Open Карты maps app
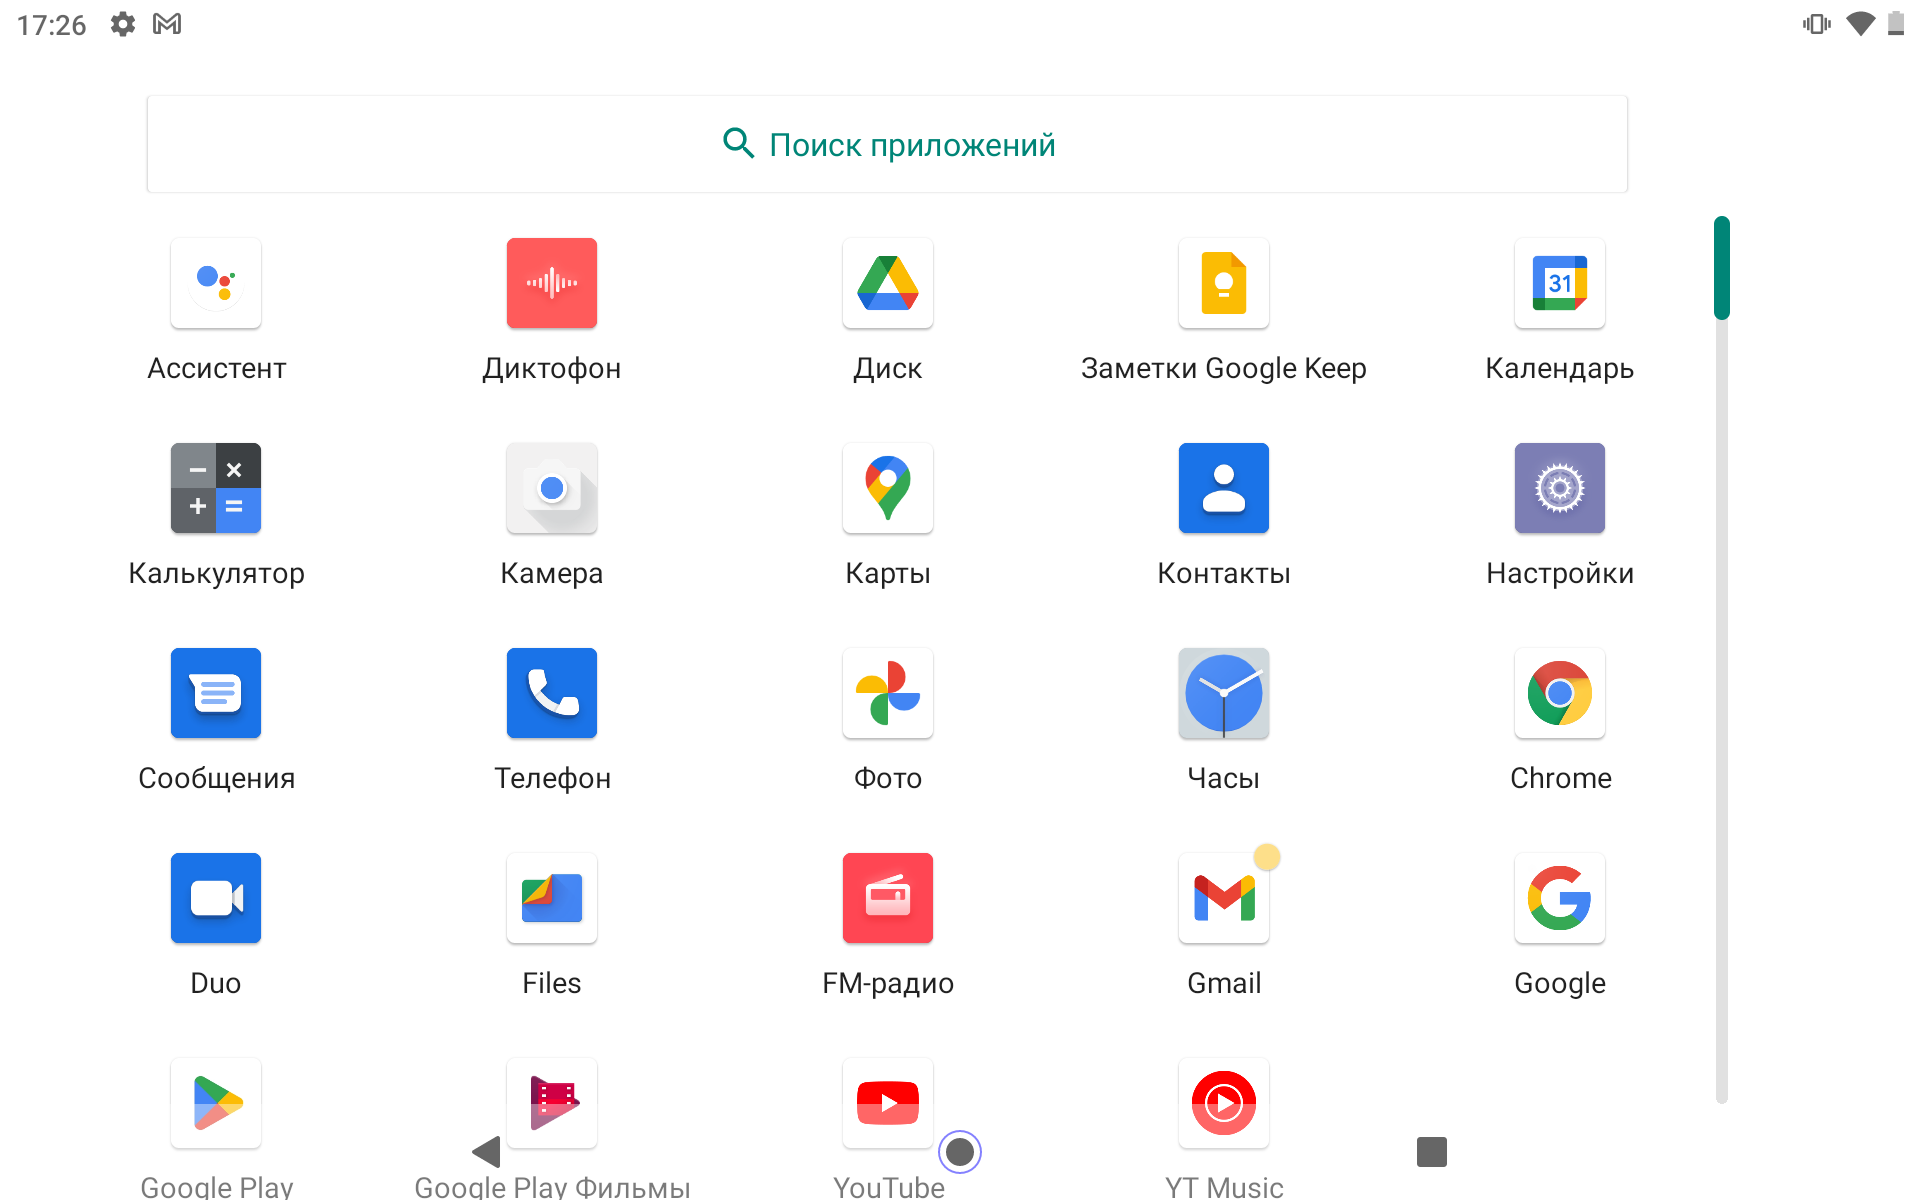The width and height of the screenshot is (1920, 1200). [x=888, y=489]
